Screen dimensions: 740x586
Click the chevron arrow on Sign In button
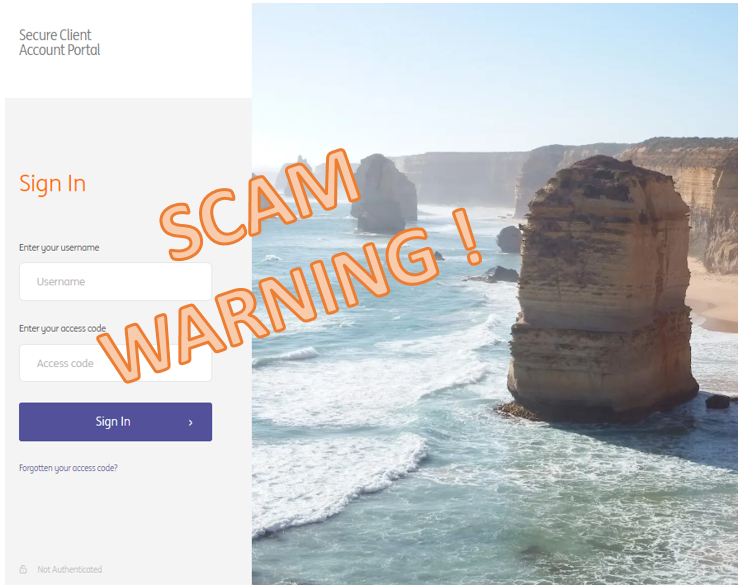(x=191, y=423)
